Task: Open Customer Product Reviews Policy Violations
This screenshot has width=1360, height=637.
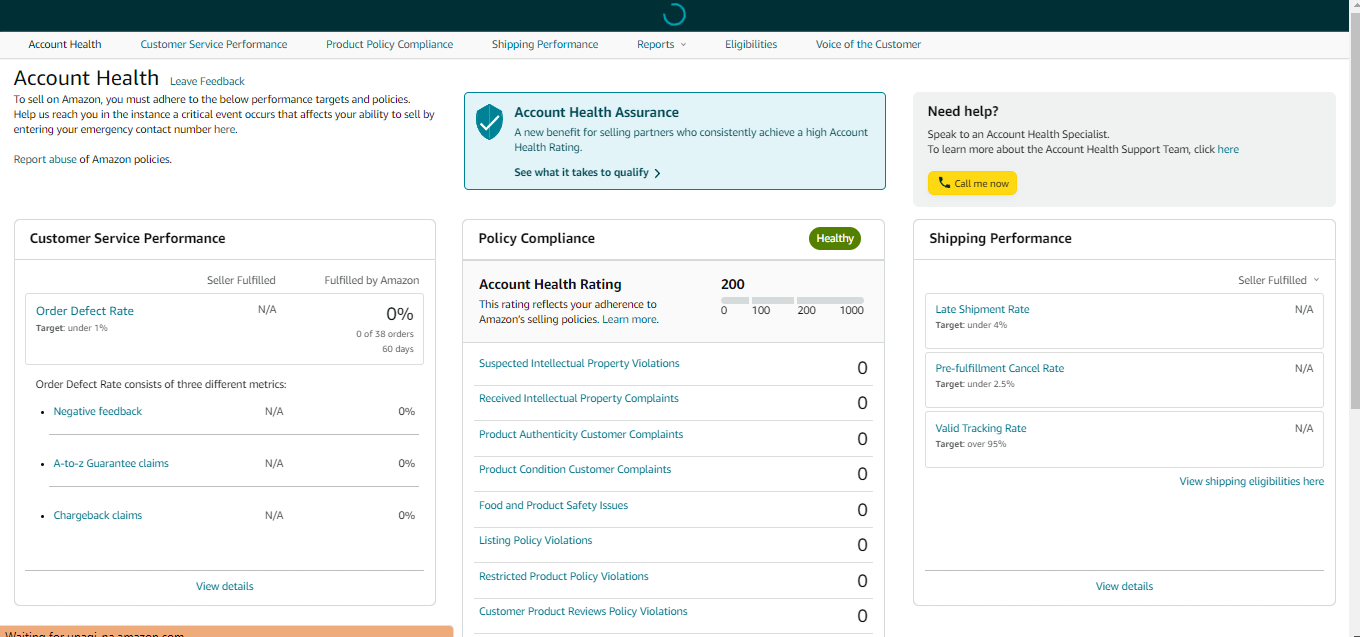Action: point(583,611)
